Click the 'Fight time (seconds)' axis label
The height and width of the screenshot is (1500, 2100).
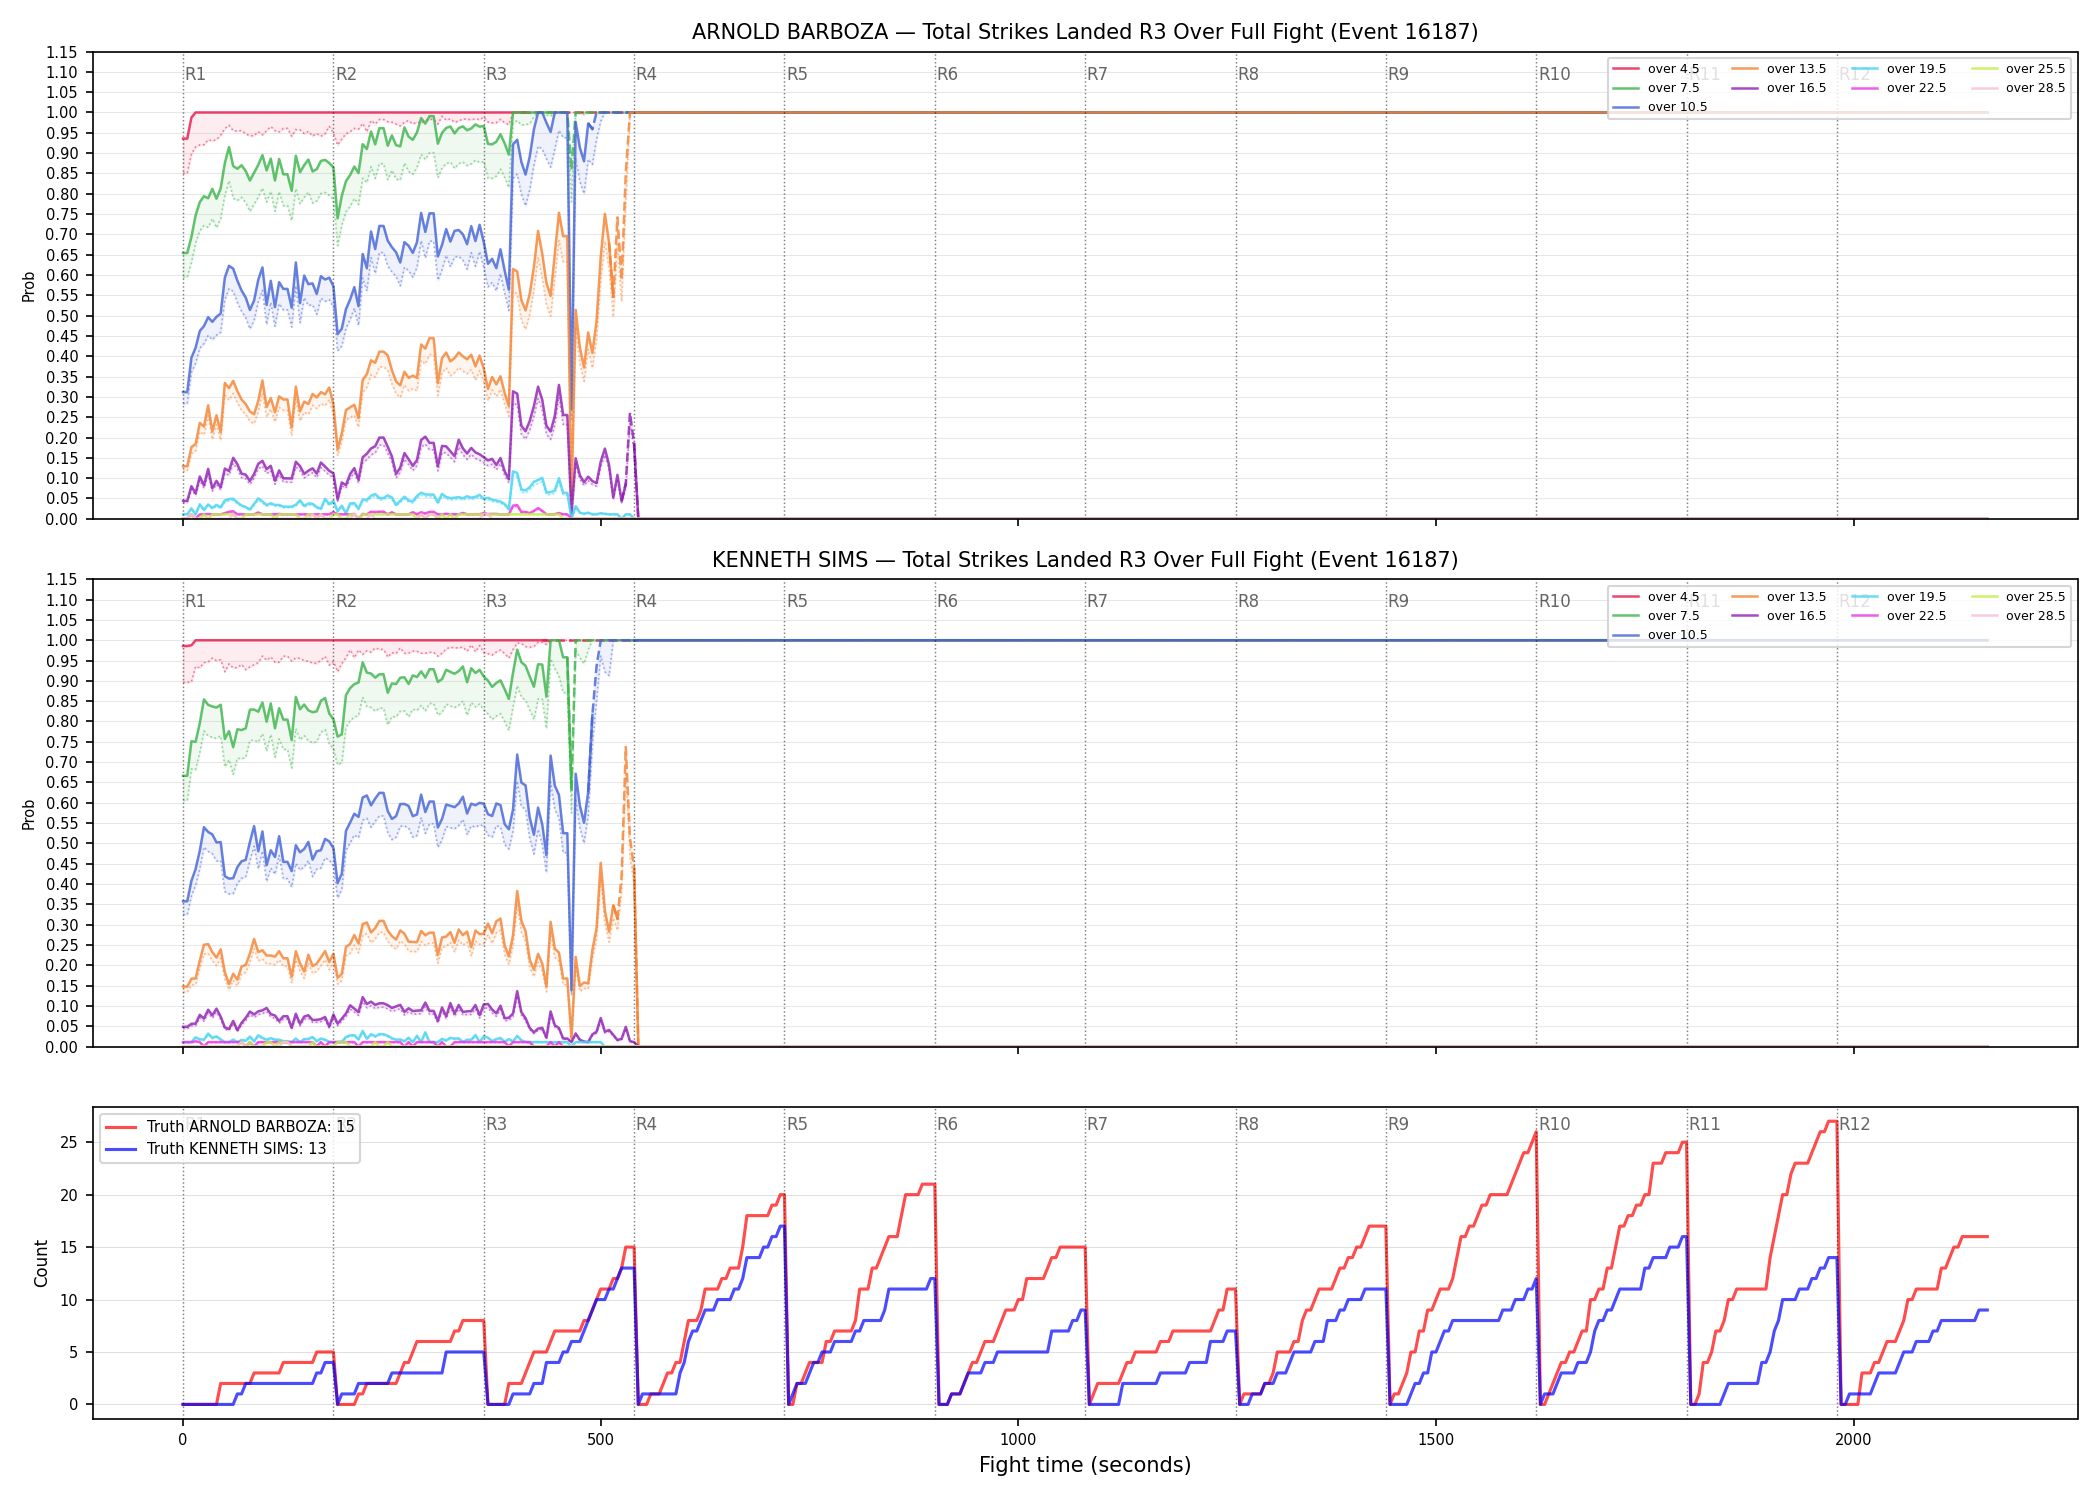pos(1085,1465)
